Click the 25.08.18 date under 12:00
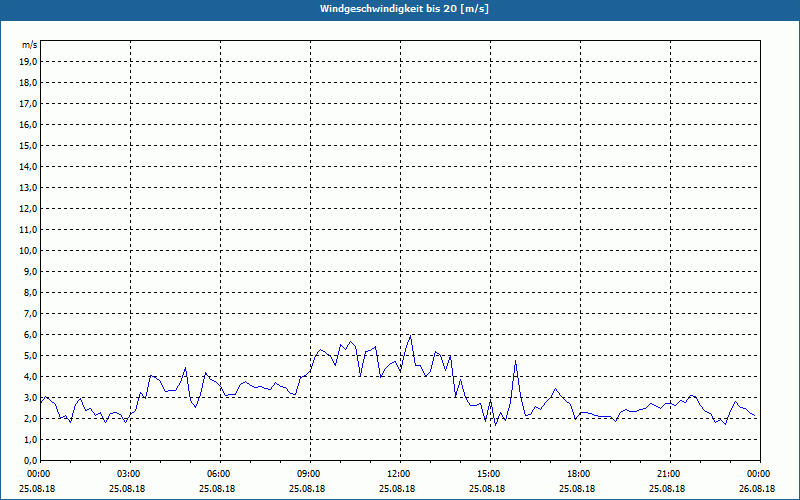 pos(397,489)
